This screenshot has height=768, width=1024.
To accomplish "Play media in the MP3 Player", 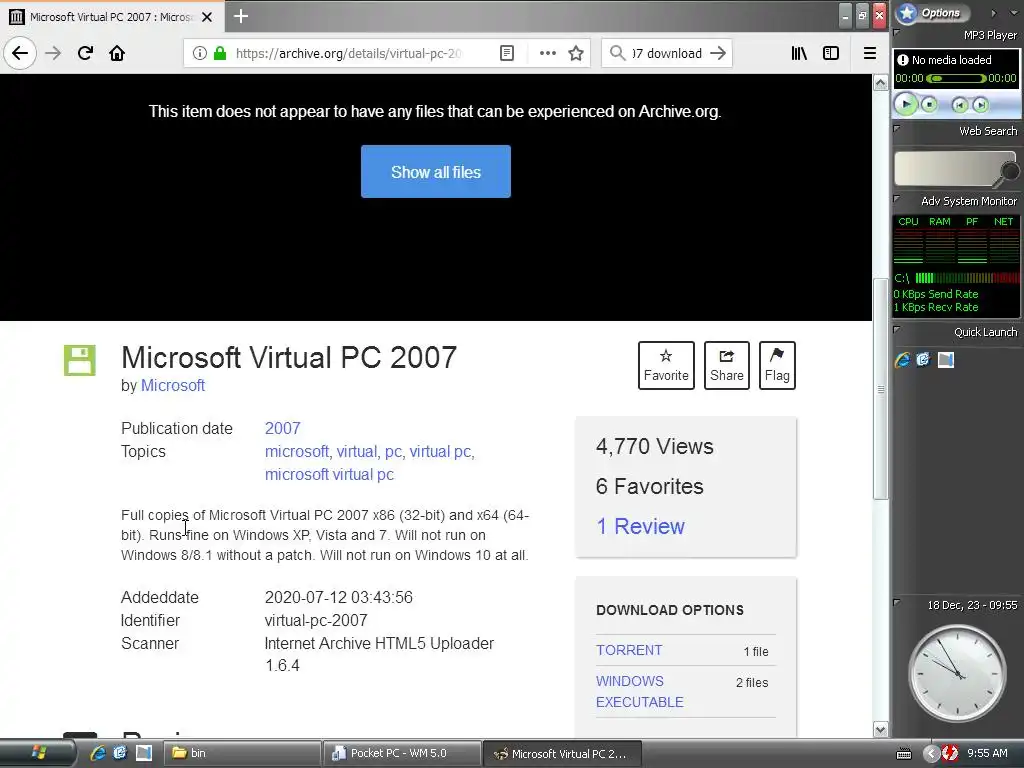I will click(x=906, y=104).
